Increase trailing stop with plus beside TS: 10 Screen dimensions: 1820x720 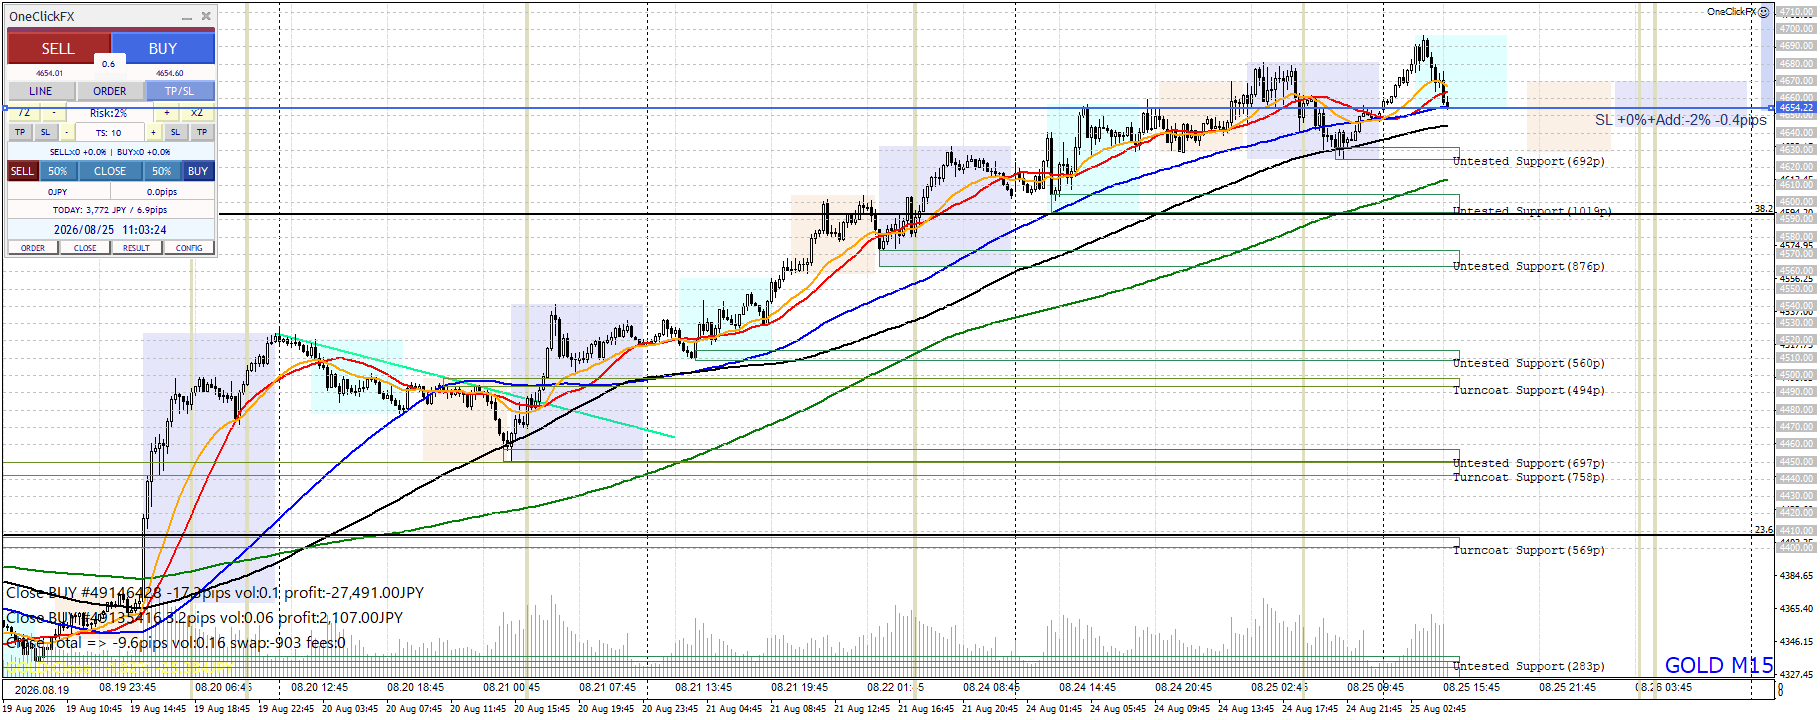(x=153, y=132)
